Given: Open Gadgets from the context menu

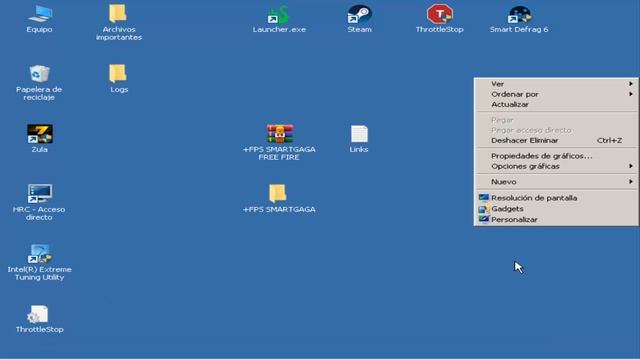Looking at the screenshot, I should (556, 209).
